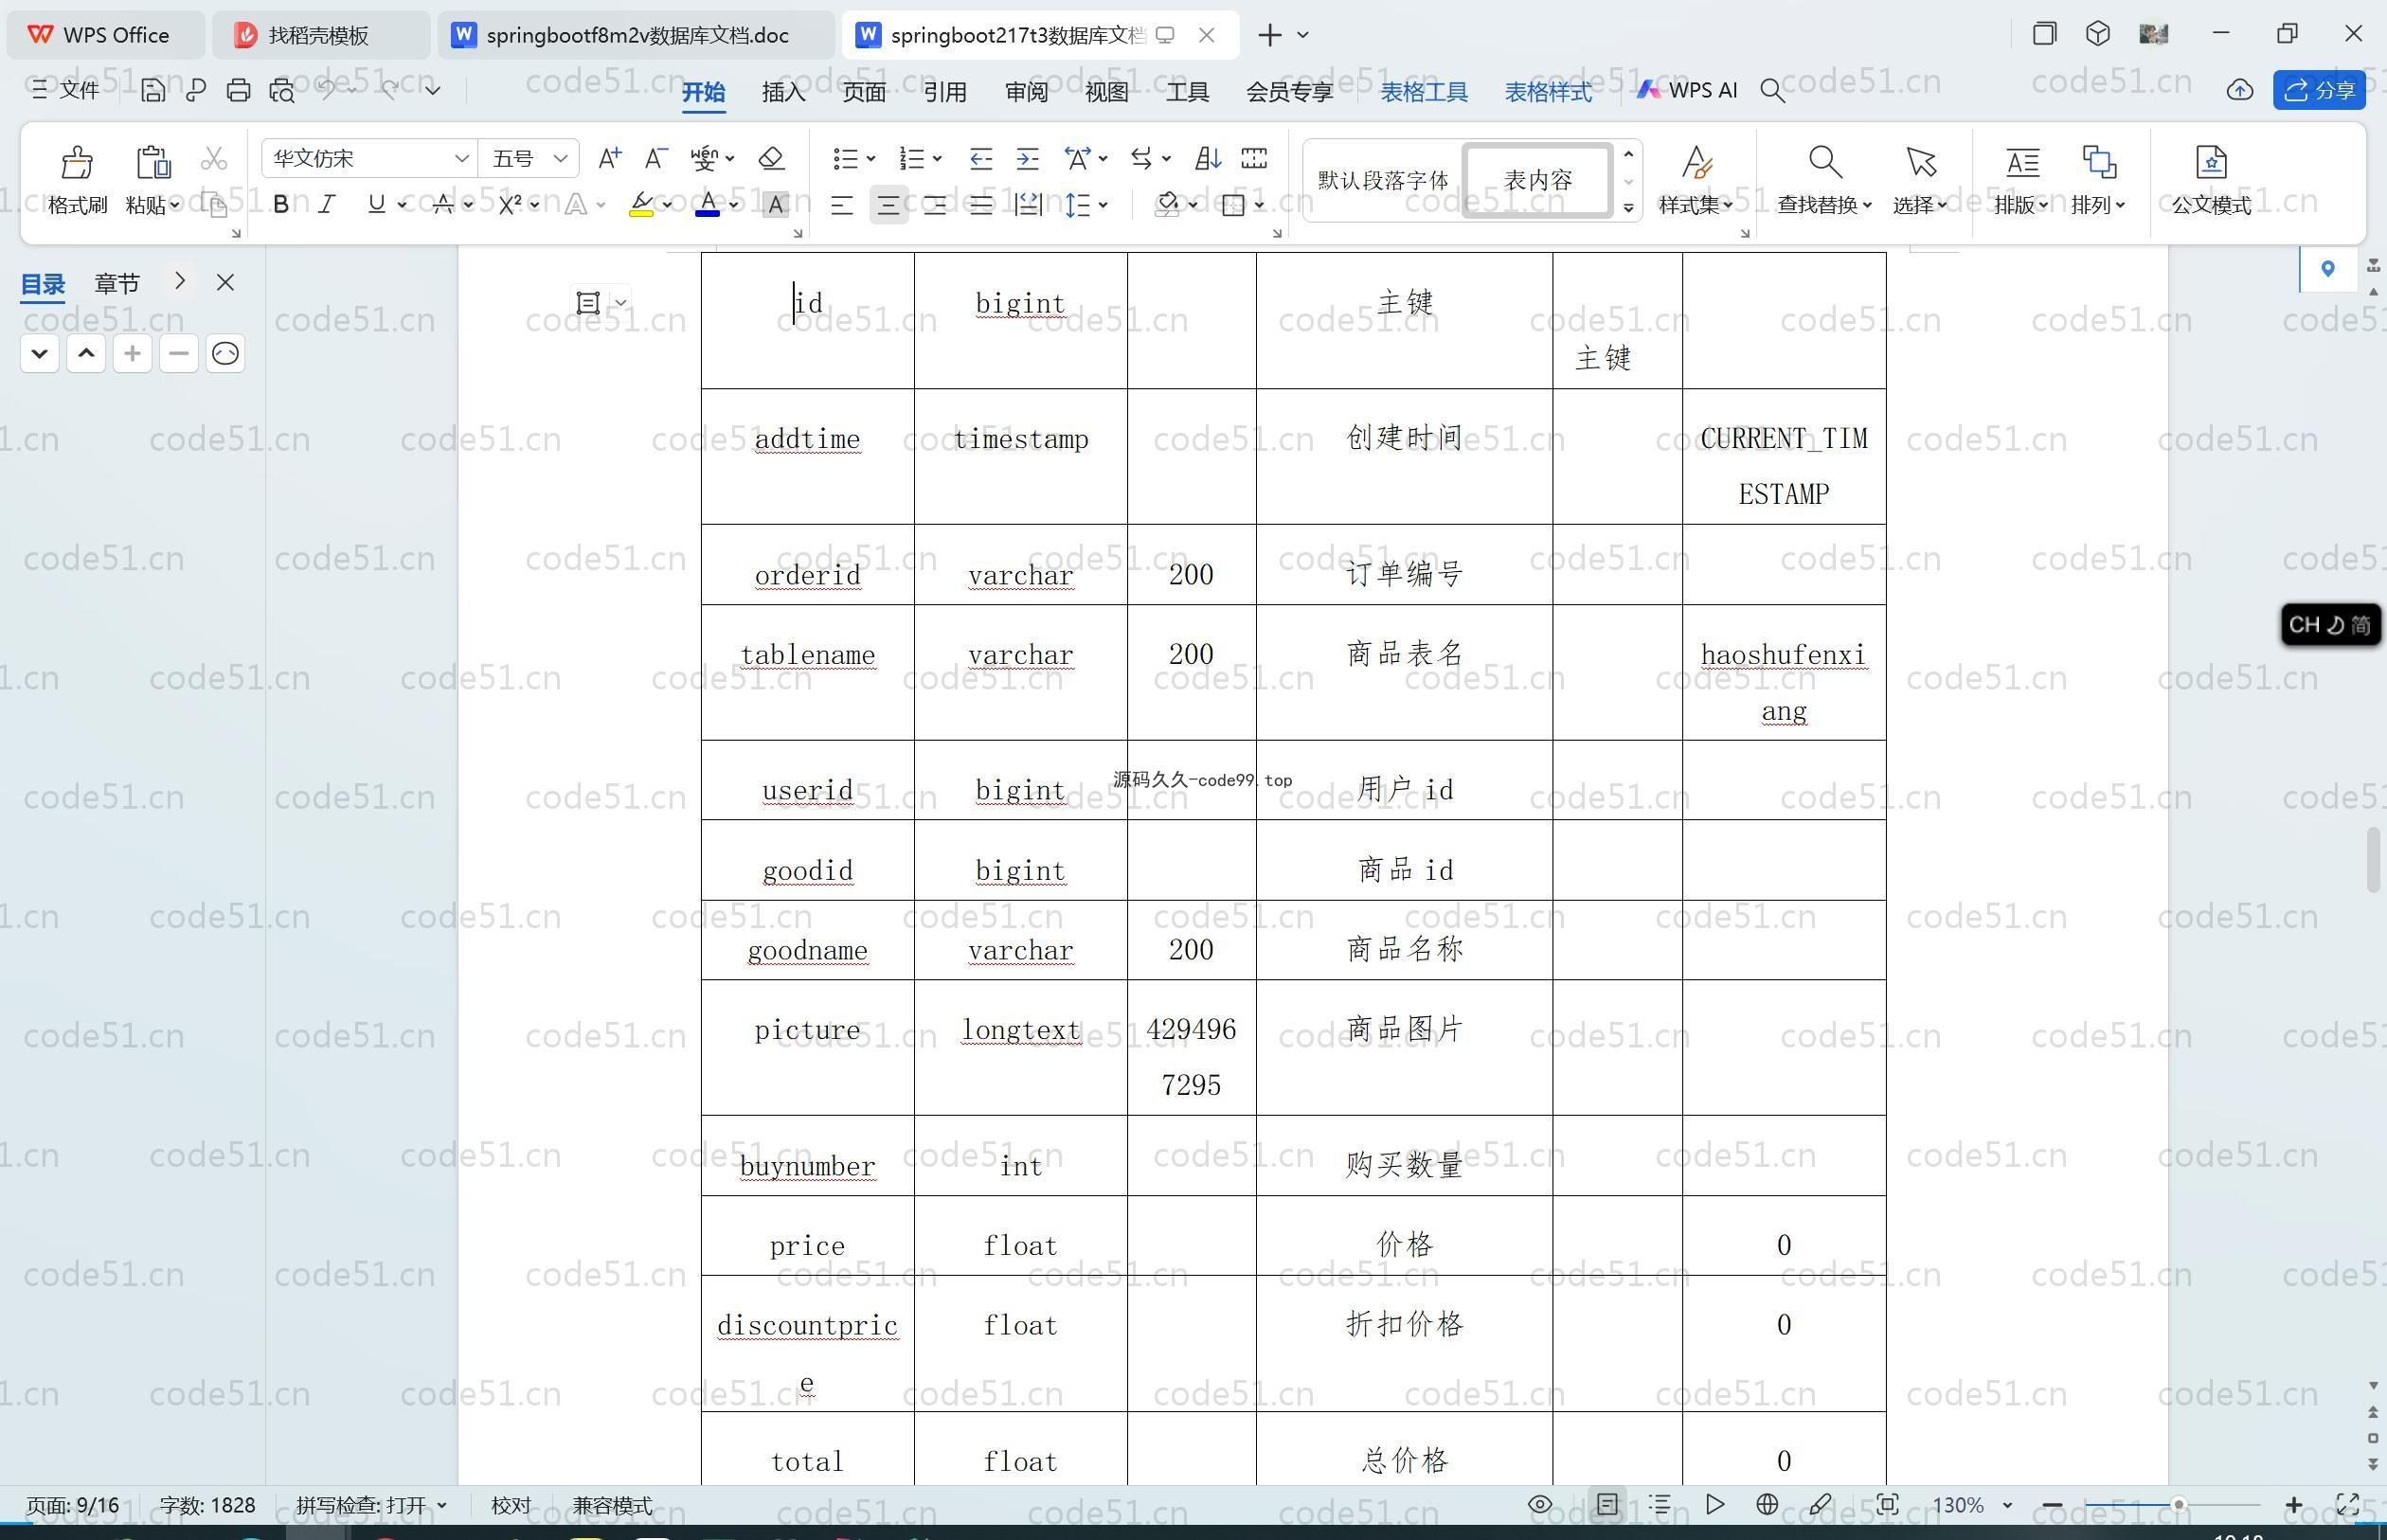Click the Cut scissors icon
Viewport: 2387px width, 1540px height.
coord(214,158)
